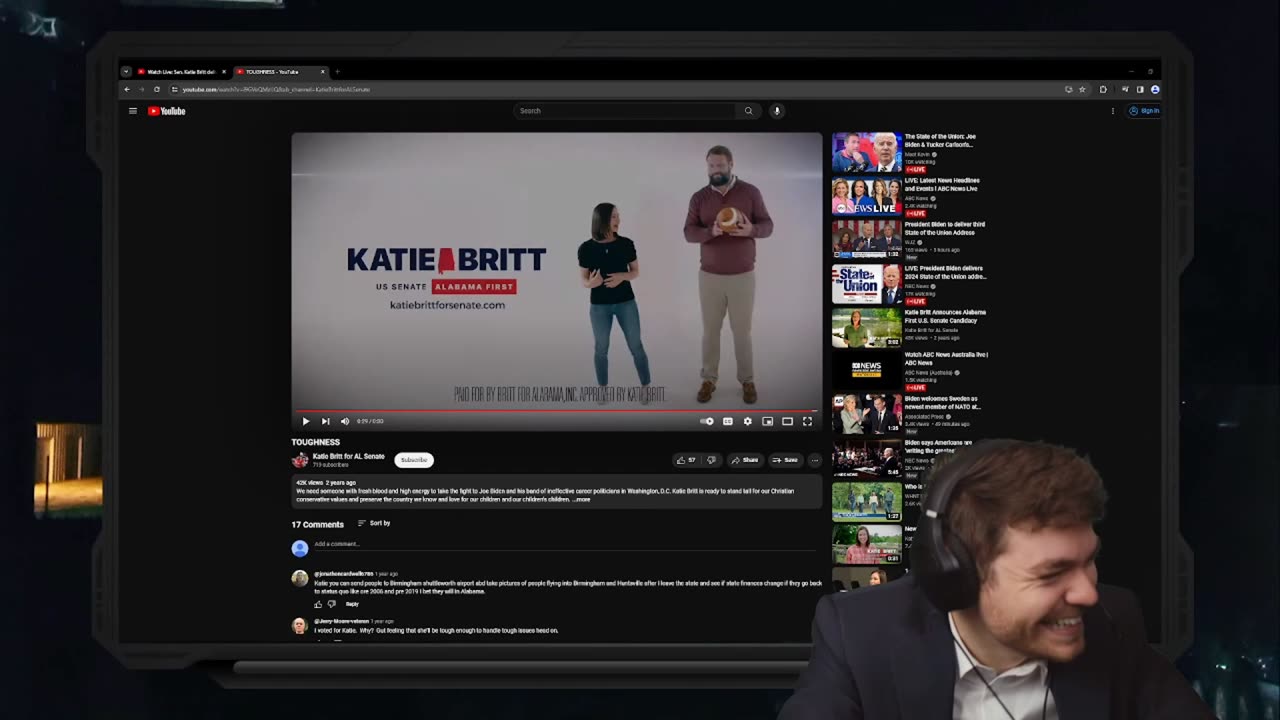Seek on the red video progress bar
Screen dimensions: 1280x720
coord(556,410)
